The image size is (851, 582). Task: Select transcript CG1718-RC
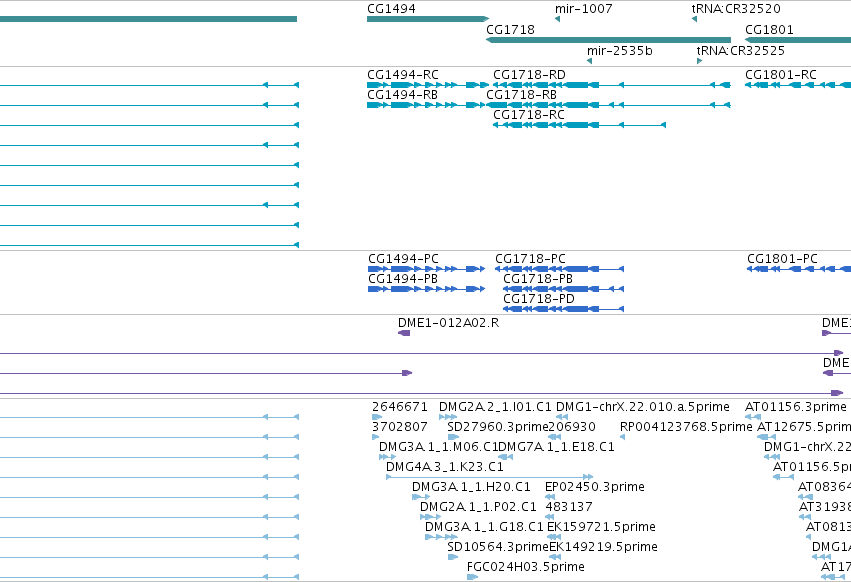pos(579,125)
